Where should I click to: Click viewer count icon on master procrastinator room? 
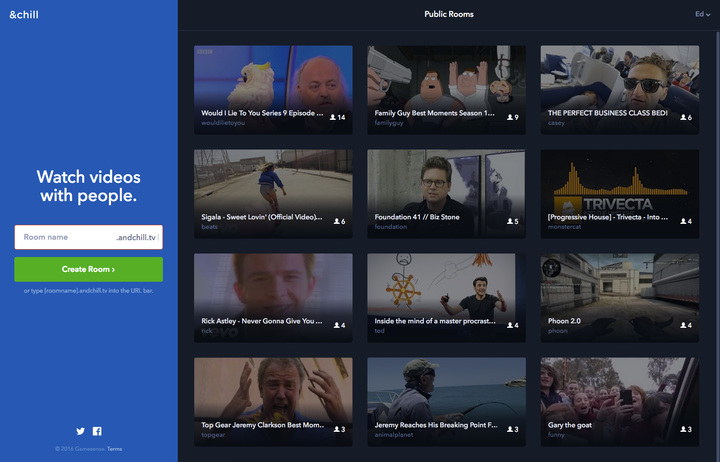pyautogui.click(x=510, y=325)
